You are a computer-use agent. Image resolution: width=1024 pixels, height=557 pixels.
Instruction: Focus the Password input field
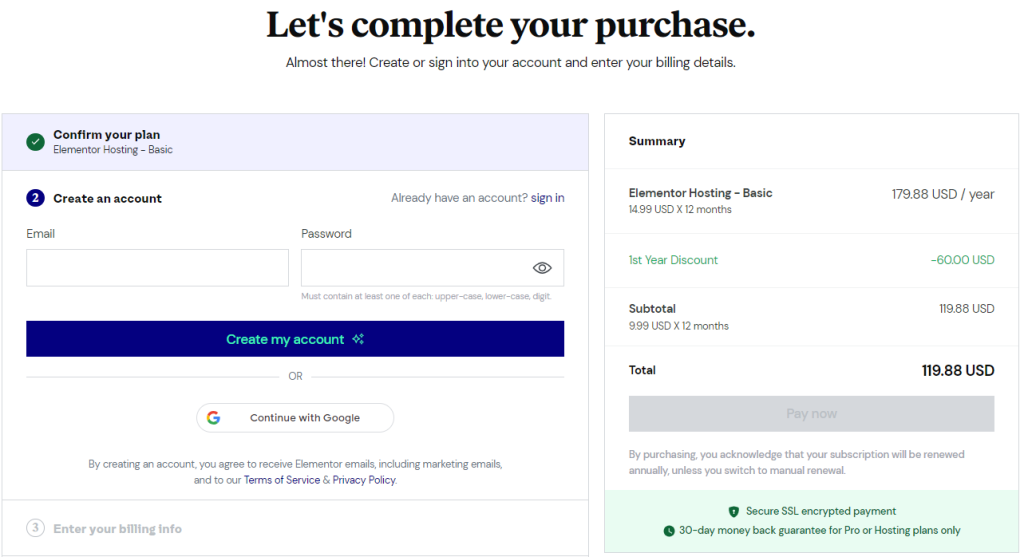coord(432,268)
